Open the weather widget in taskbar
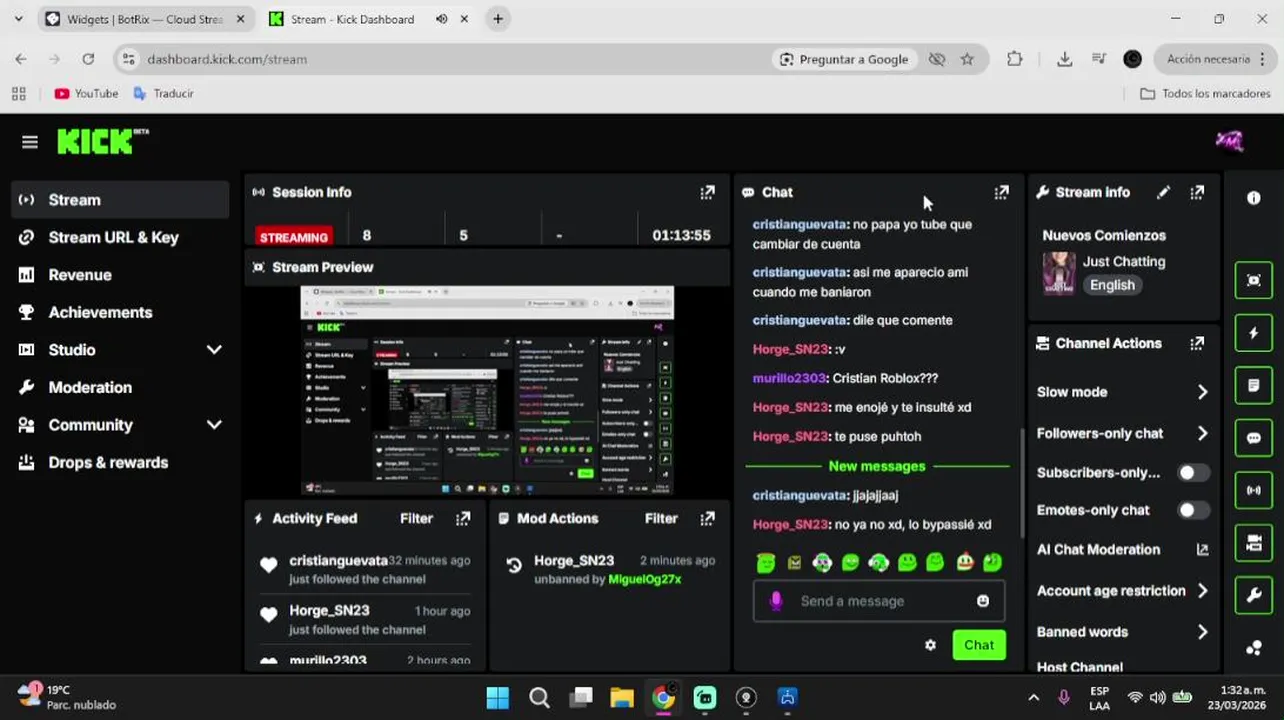Screen dimensions: 1284x720 [x=68, y=697]
